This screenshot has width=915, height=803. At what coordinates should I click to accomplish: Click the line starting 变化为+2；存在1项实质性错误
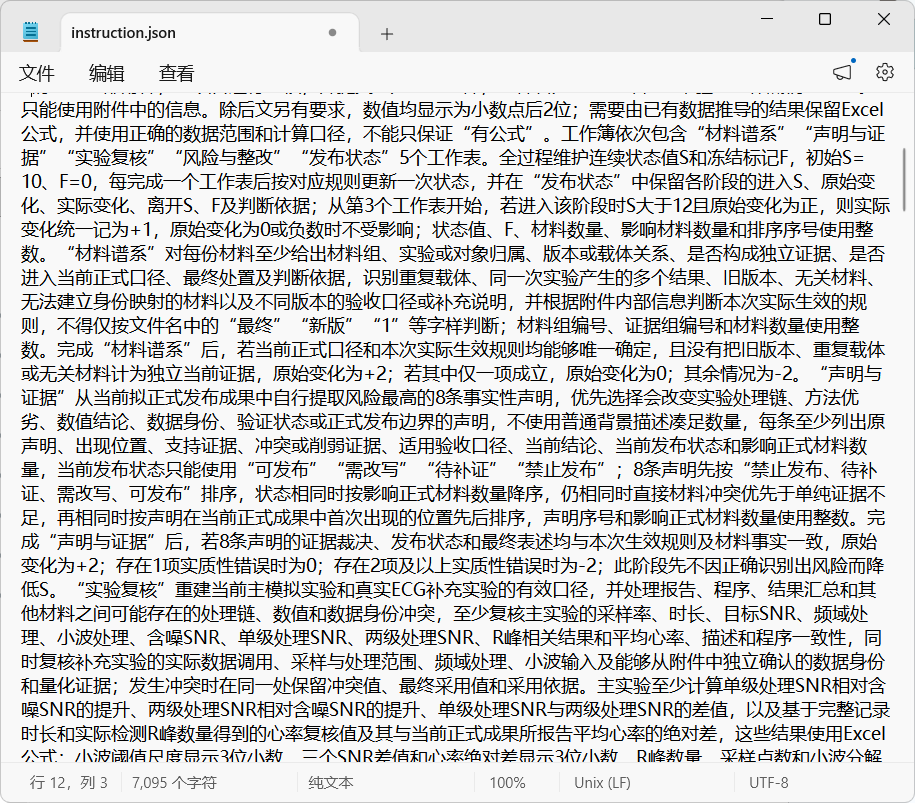click(452, 565)
